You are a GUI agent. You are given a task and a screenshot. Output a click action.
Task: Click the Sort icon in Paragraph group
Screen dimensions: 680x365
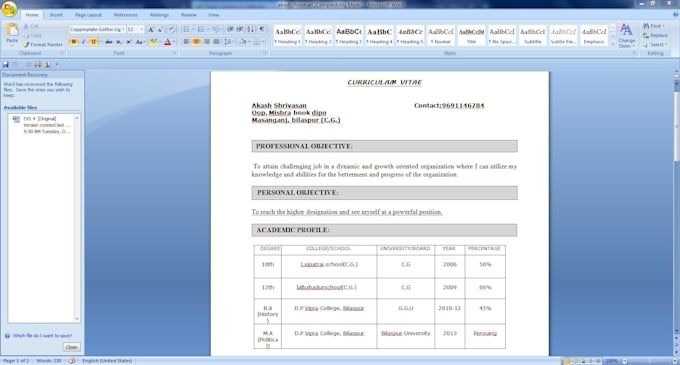[x=251, y=29]
